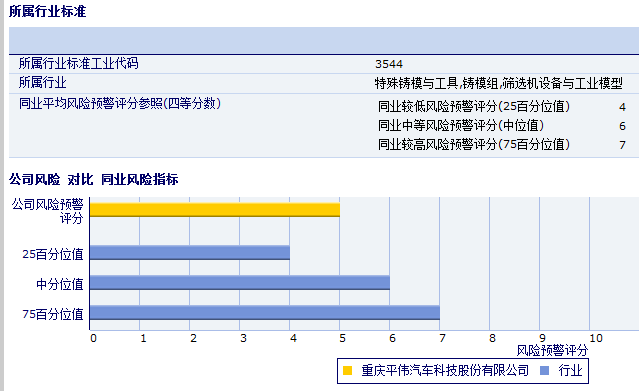This screenshot has width=643, height=391.
Task: Click the yellow company legend swatch
Action: coord(347,370)
